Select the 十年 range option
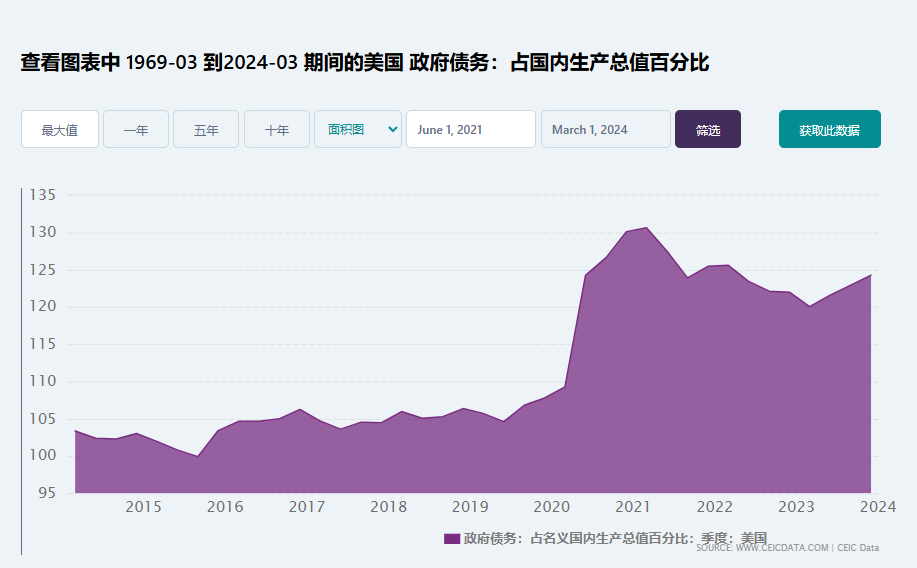The image size is (917, 568). coord(277,130)
